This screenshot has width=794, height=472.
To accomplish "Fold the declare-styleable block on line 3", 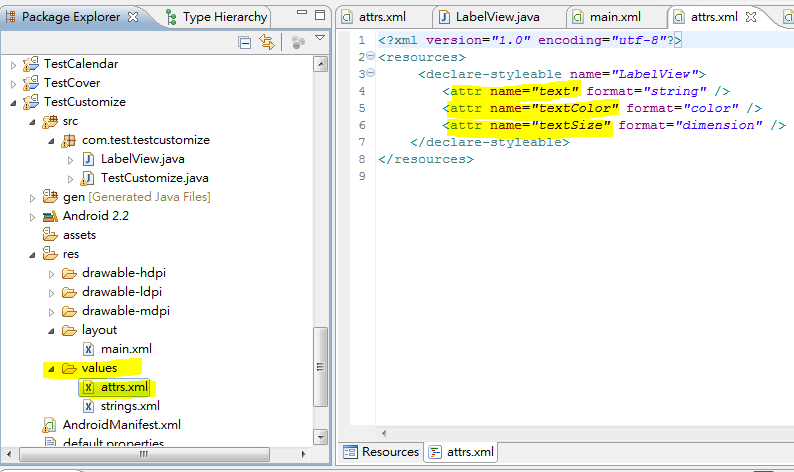I will (371, 73).
